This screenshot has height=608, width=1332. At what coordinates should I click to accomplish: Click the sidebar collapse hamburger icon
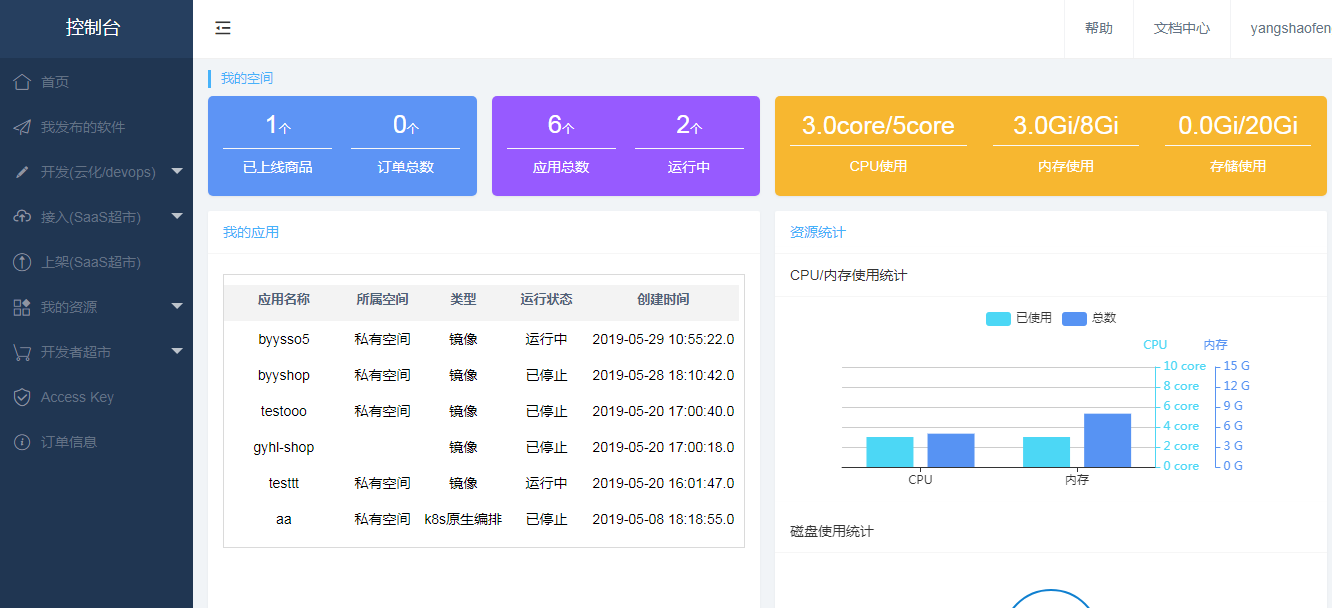click(x=223, y=28)
